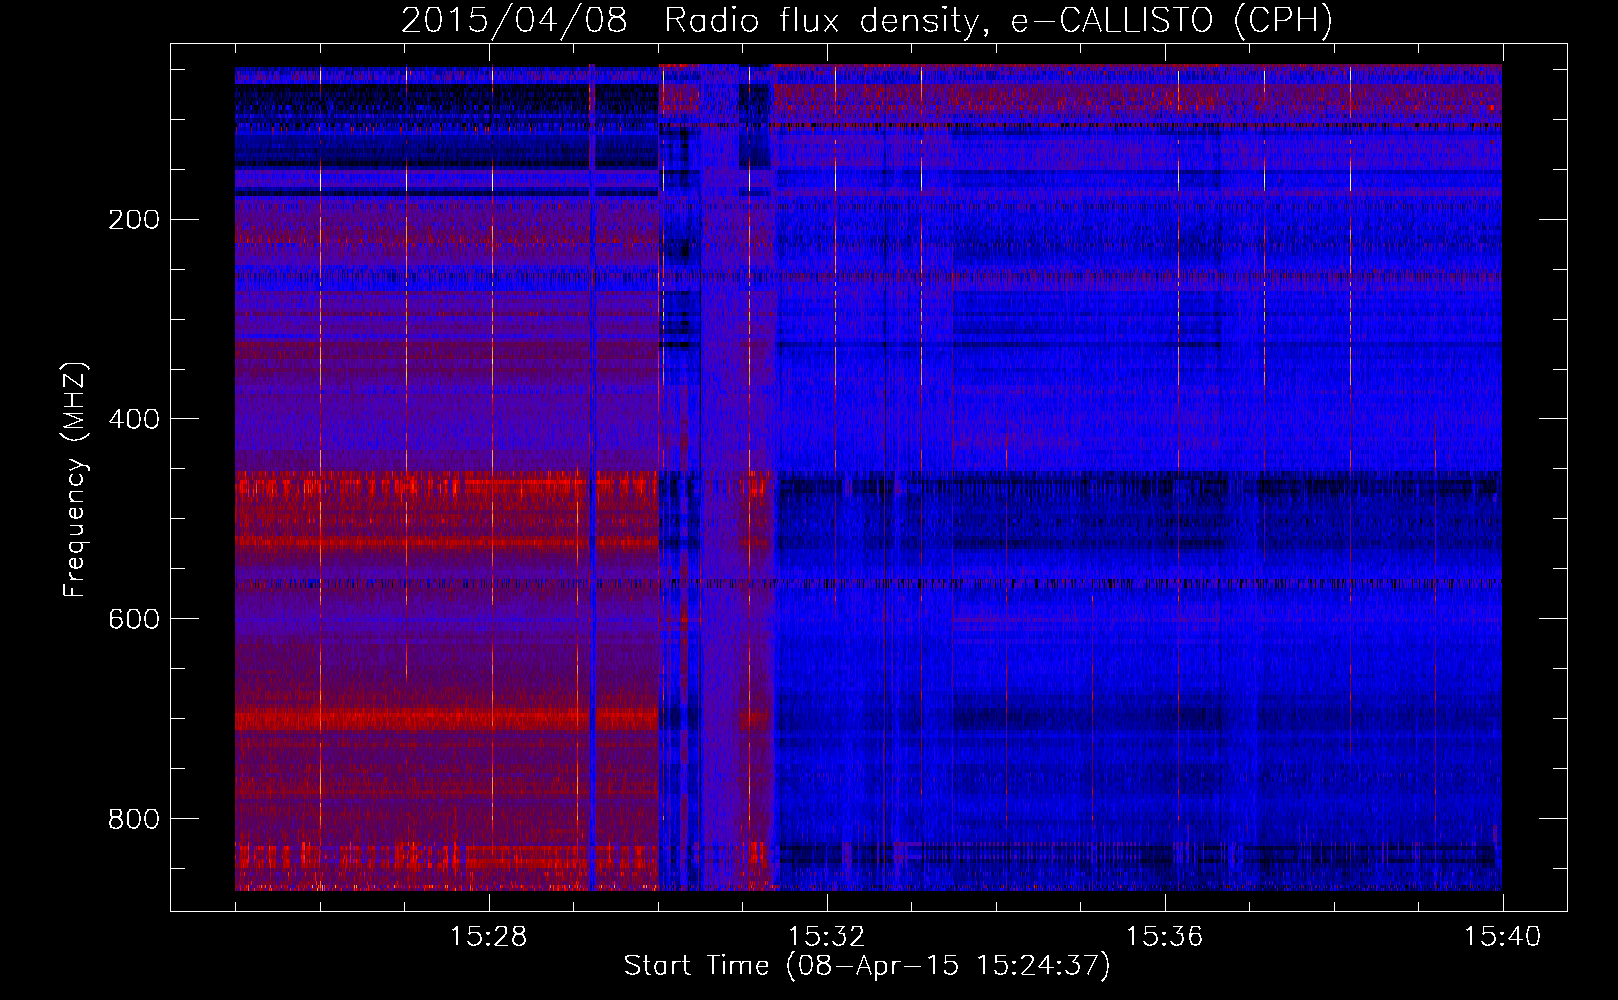Click the '600' frequency tick label
The image size is (1618, 1000).
pos(134,619)
